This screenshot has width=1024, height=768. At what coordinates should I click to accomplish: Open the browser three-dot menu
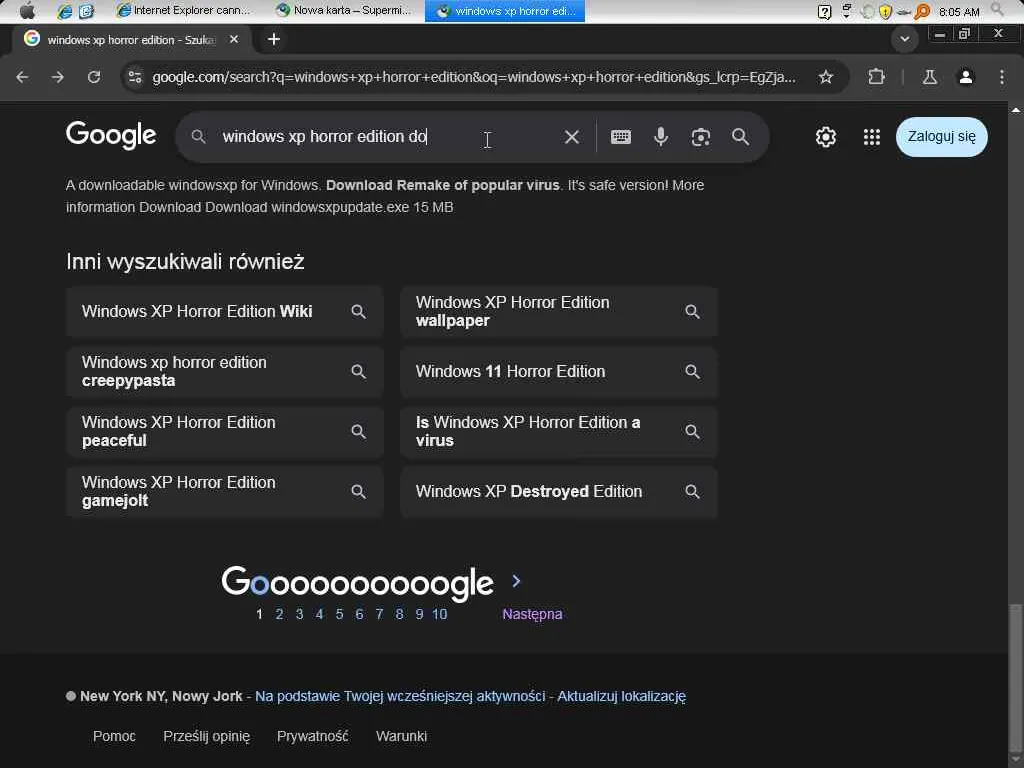1002,77
